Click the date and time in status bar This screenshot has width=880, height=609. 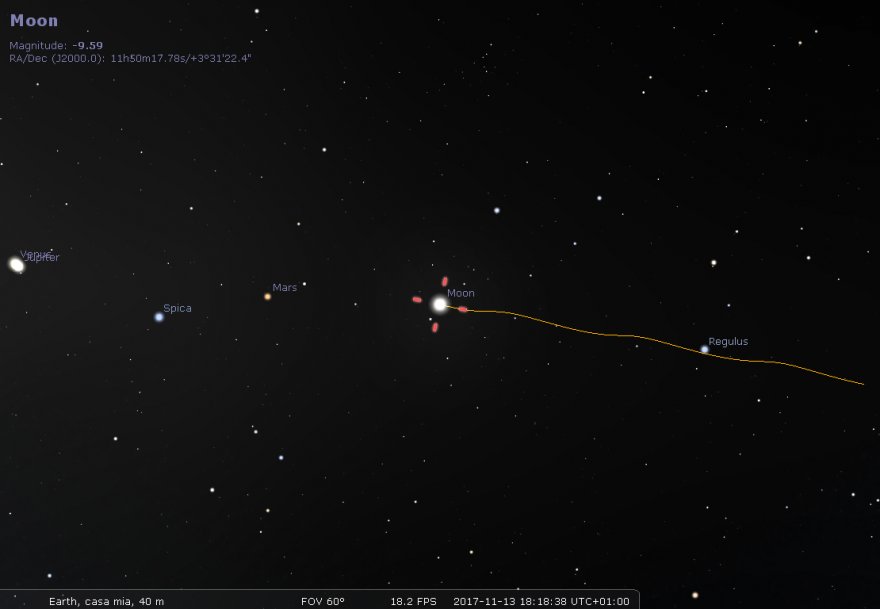pos(541,601)
